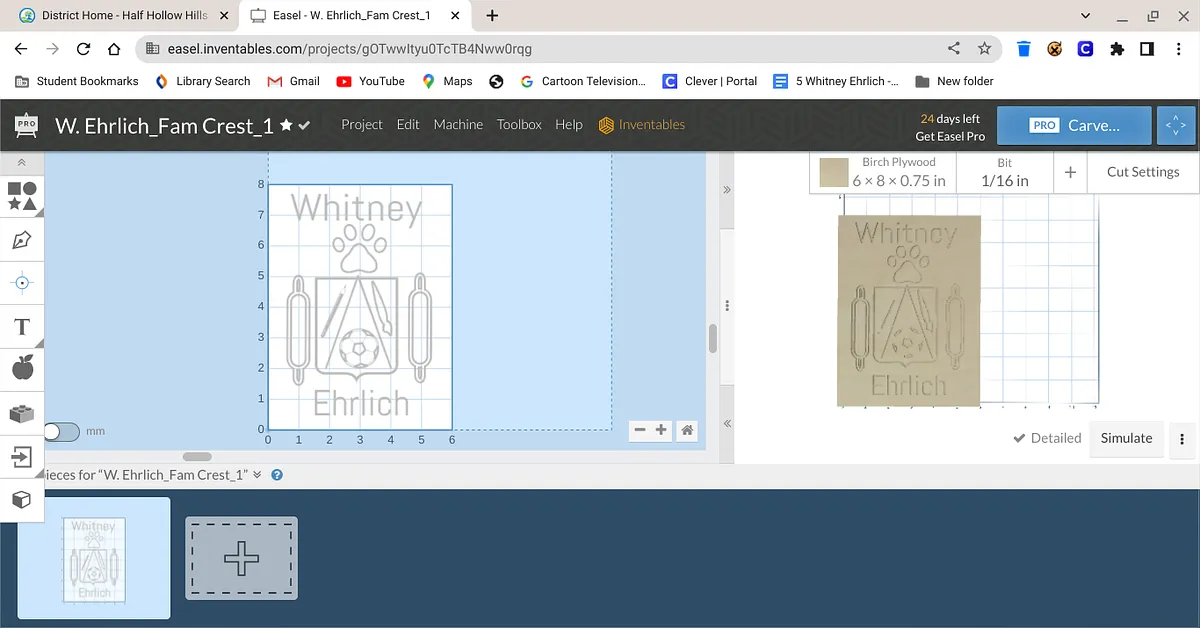The width and height of the screenshot is (1200, 628).
Task: Click the Easel PRO logo
Action: click(26, 125)
